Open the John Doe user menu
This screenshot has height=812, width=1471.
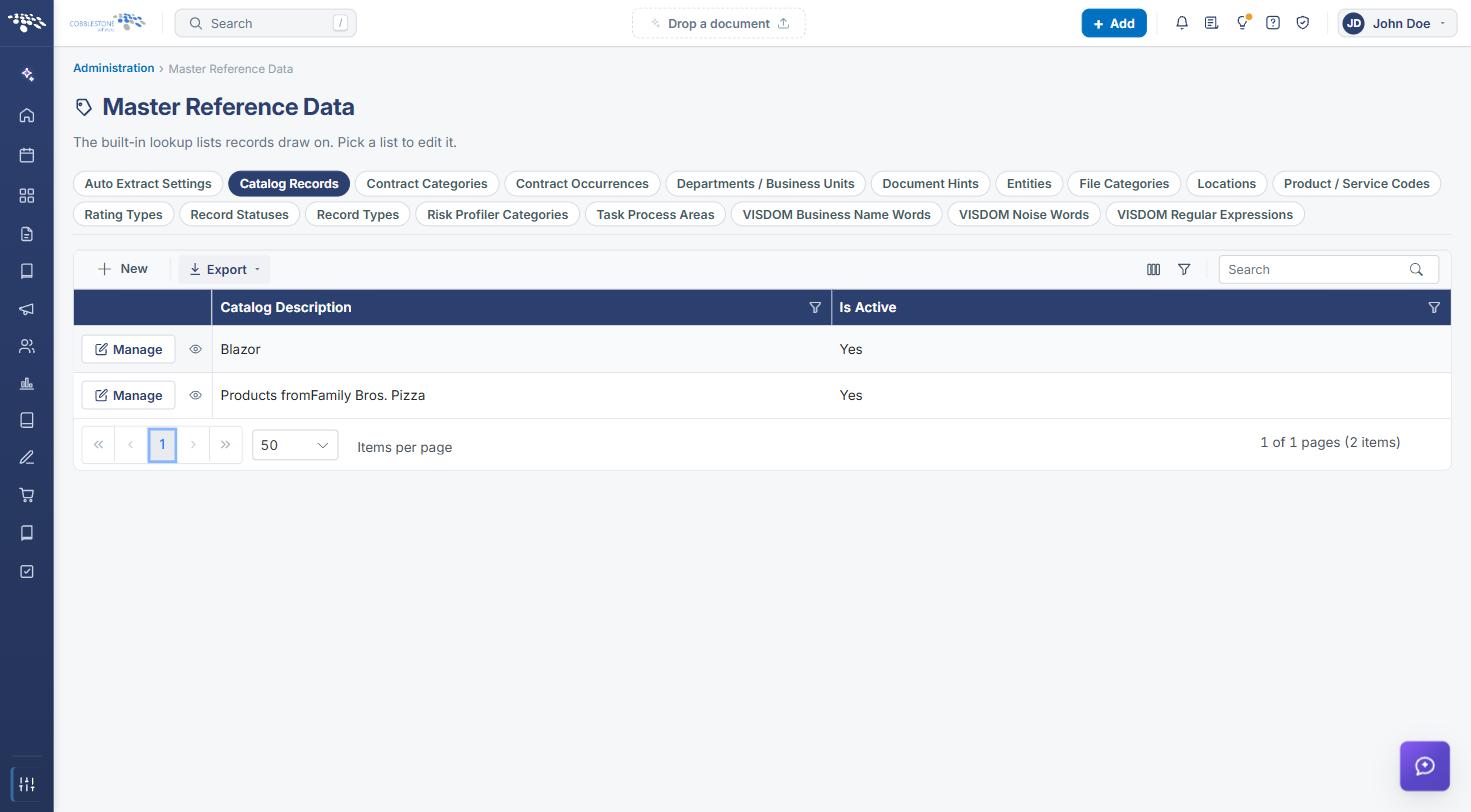[1397, 23]
